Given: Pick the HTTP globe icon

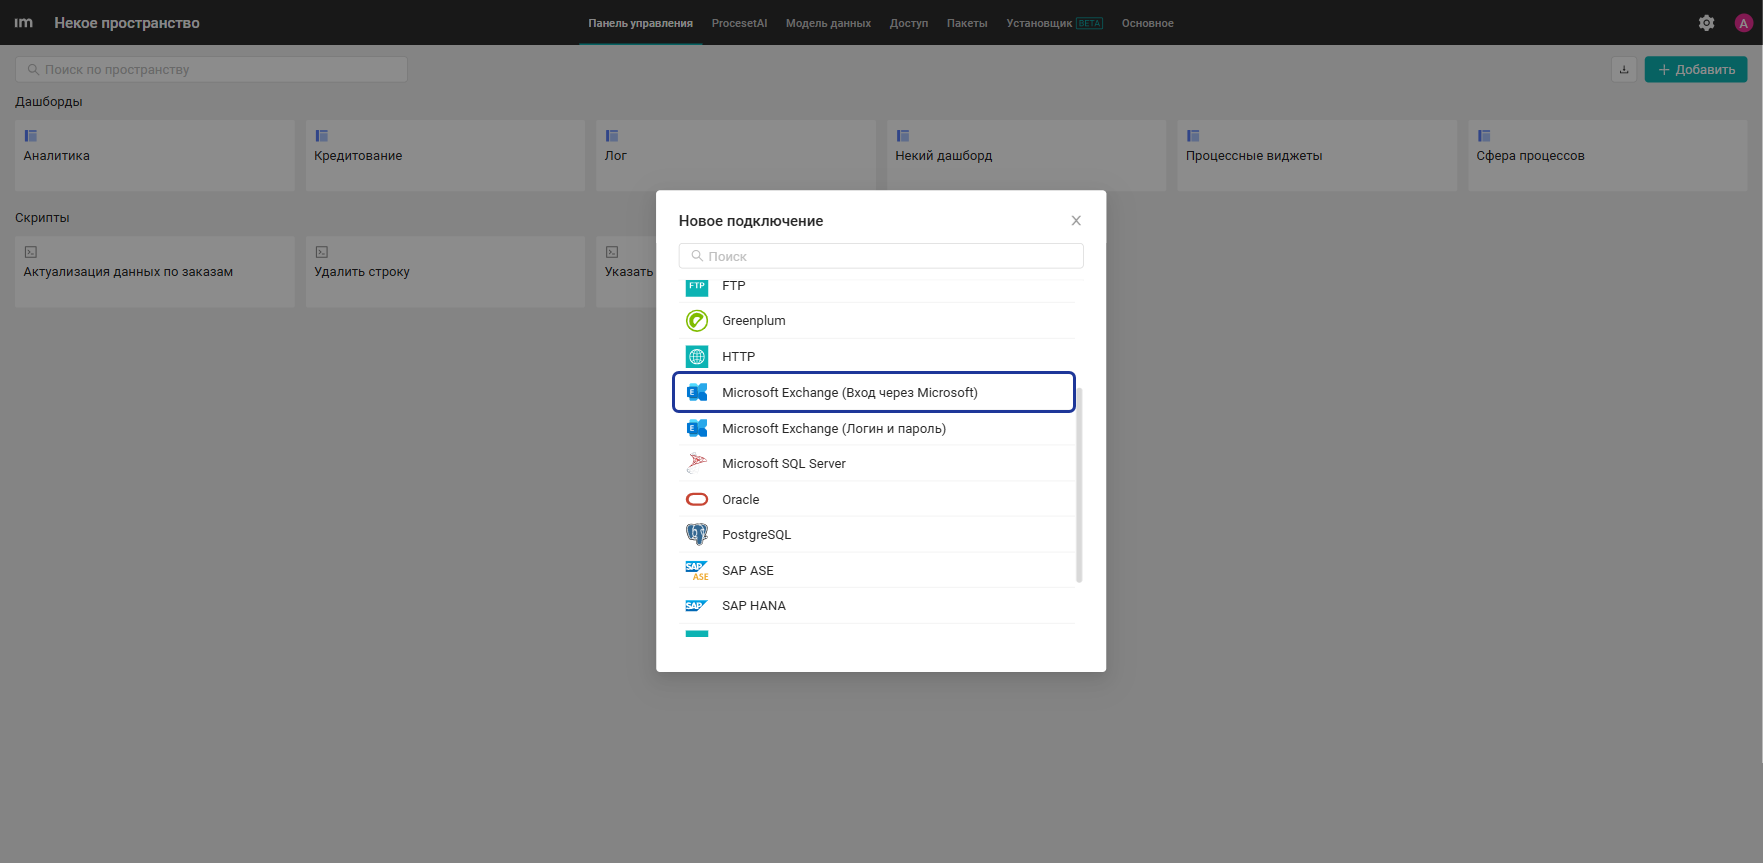Looking at the screenshot, I should point(697,357).
